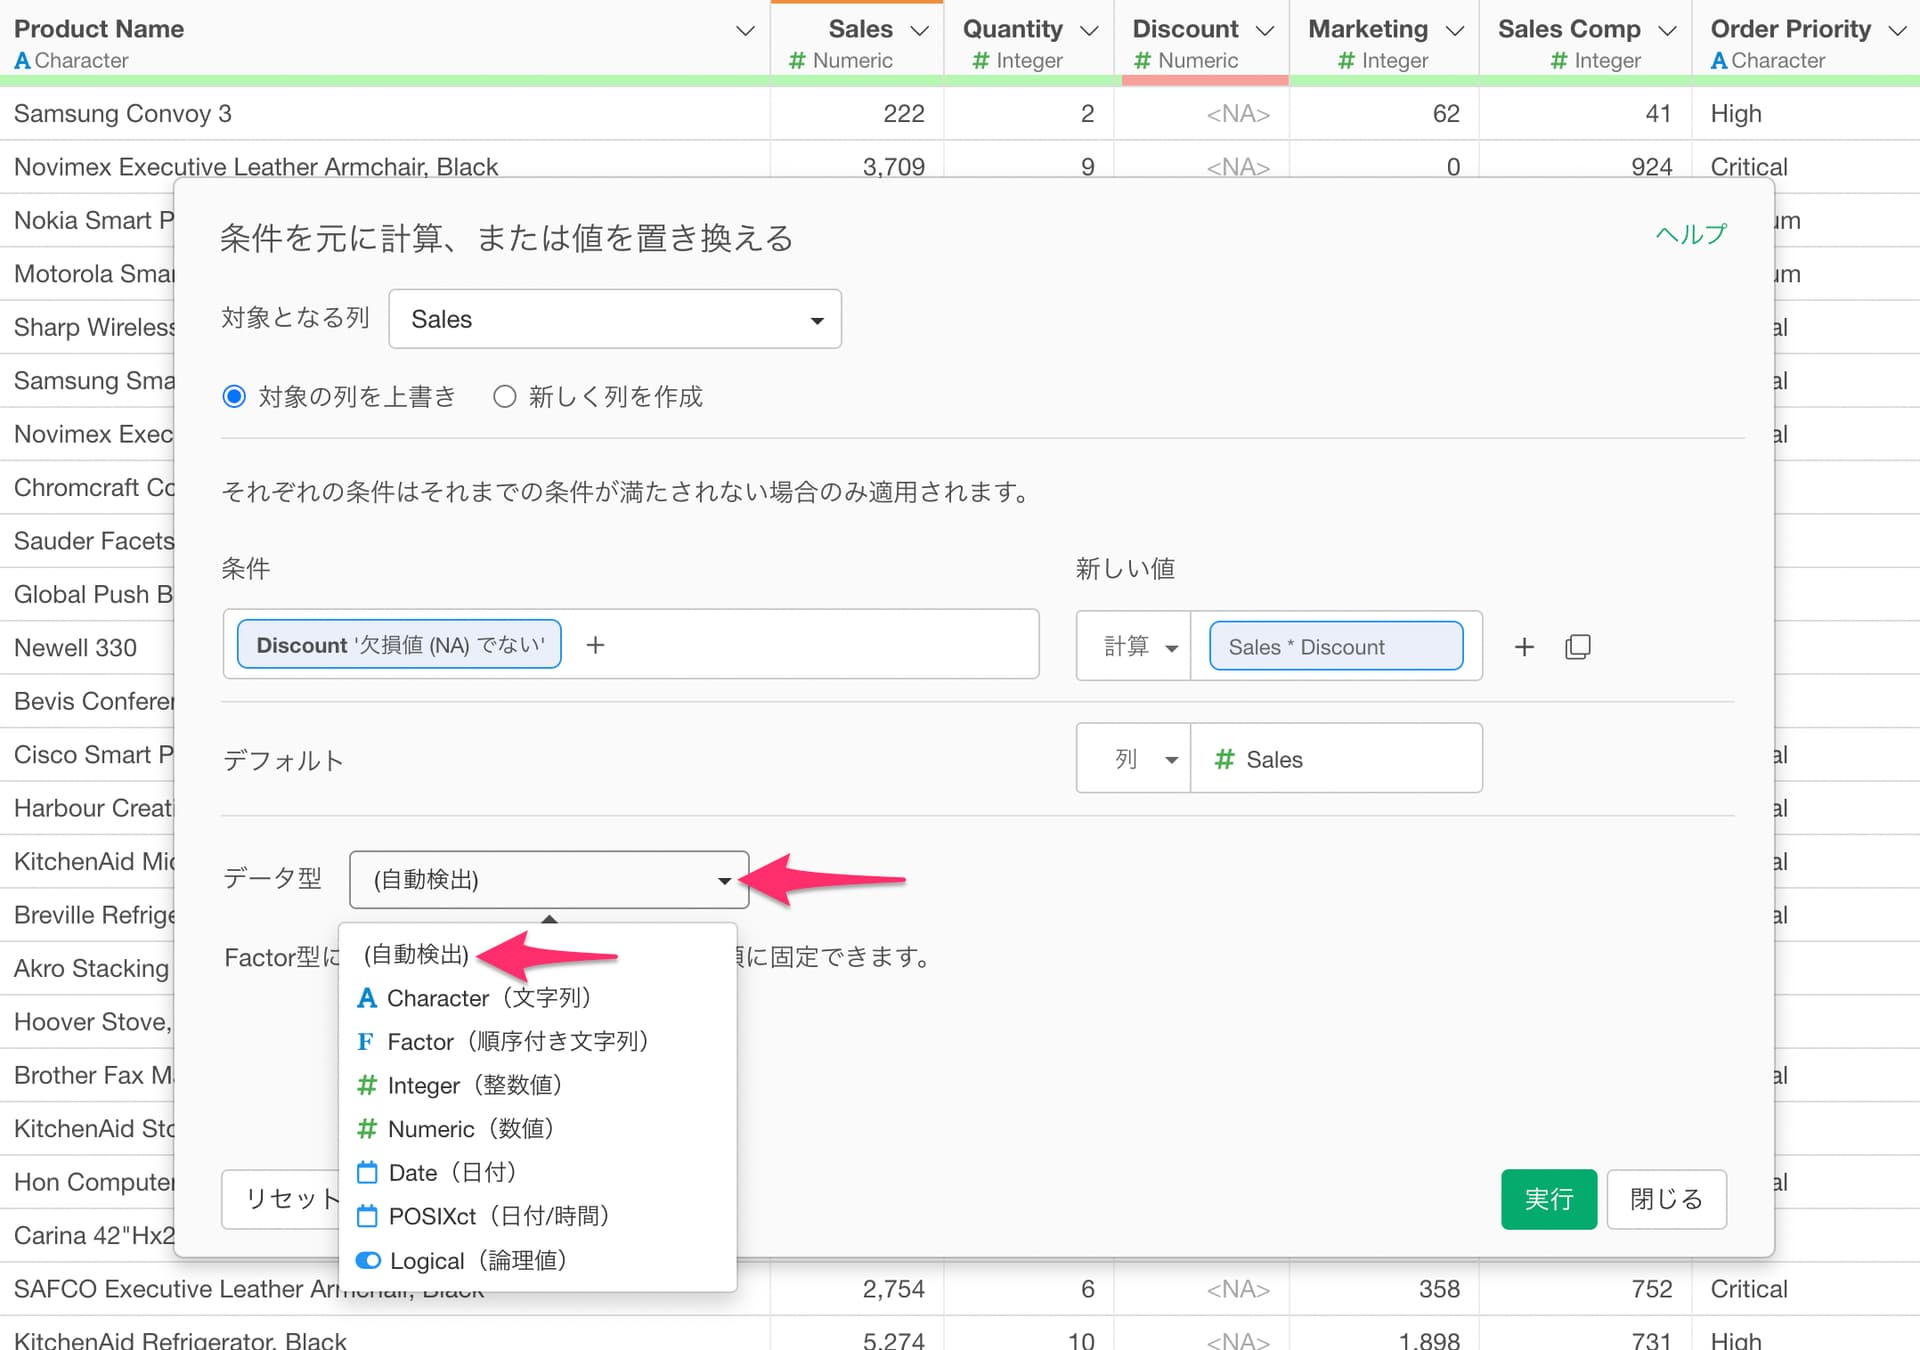The image size is (1920, 1350).
Task: Click the duplicate condition copy icon
Action: click(x=1577, y=647)
